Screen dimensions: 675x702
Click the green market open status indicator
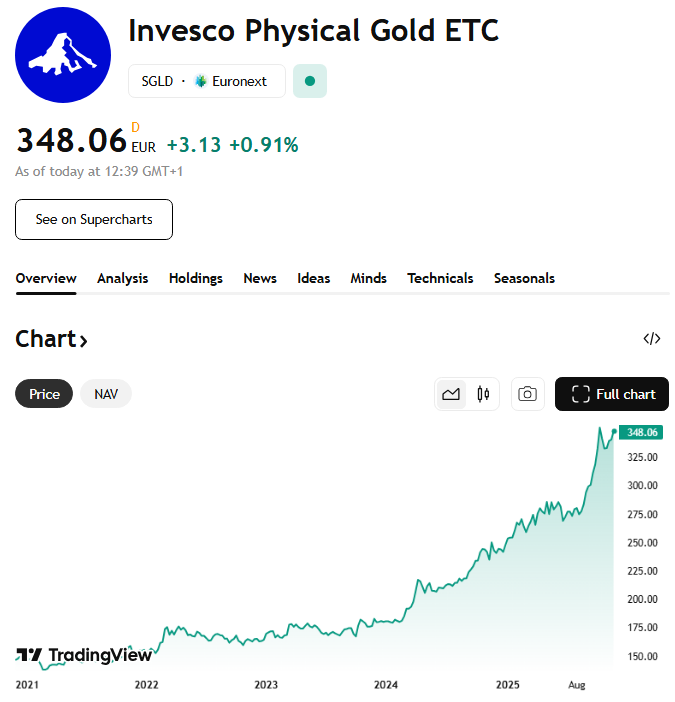point(310,81)
